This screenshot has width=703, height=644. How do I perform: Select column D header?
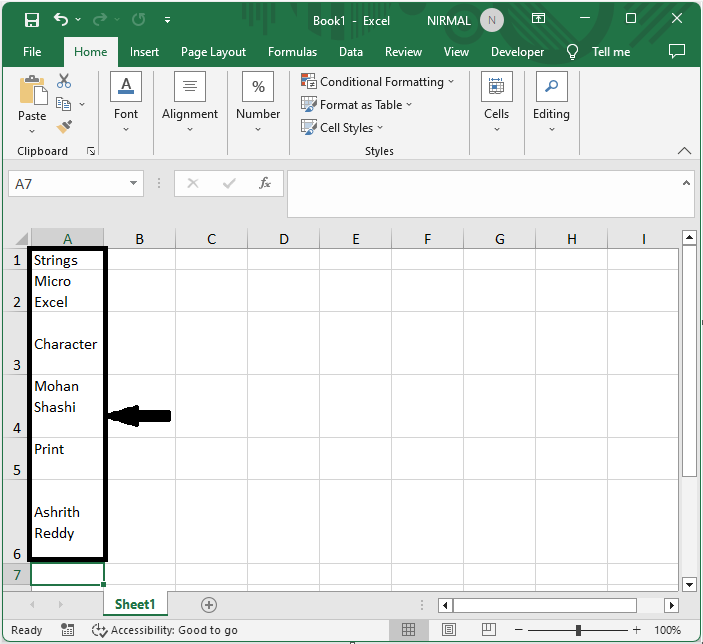click(283, 238)
